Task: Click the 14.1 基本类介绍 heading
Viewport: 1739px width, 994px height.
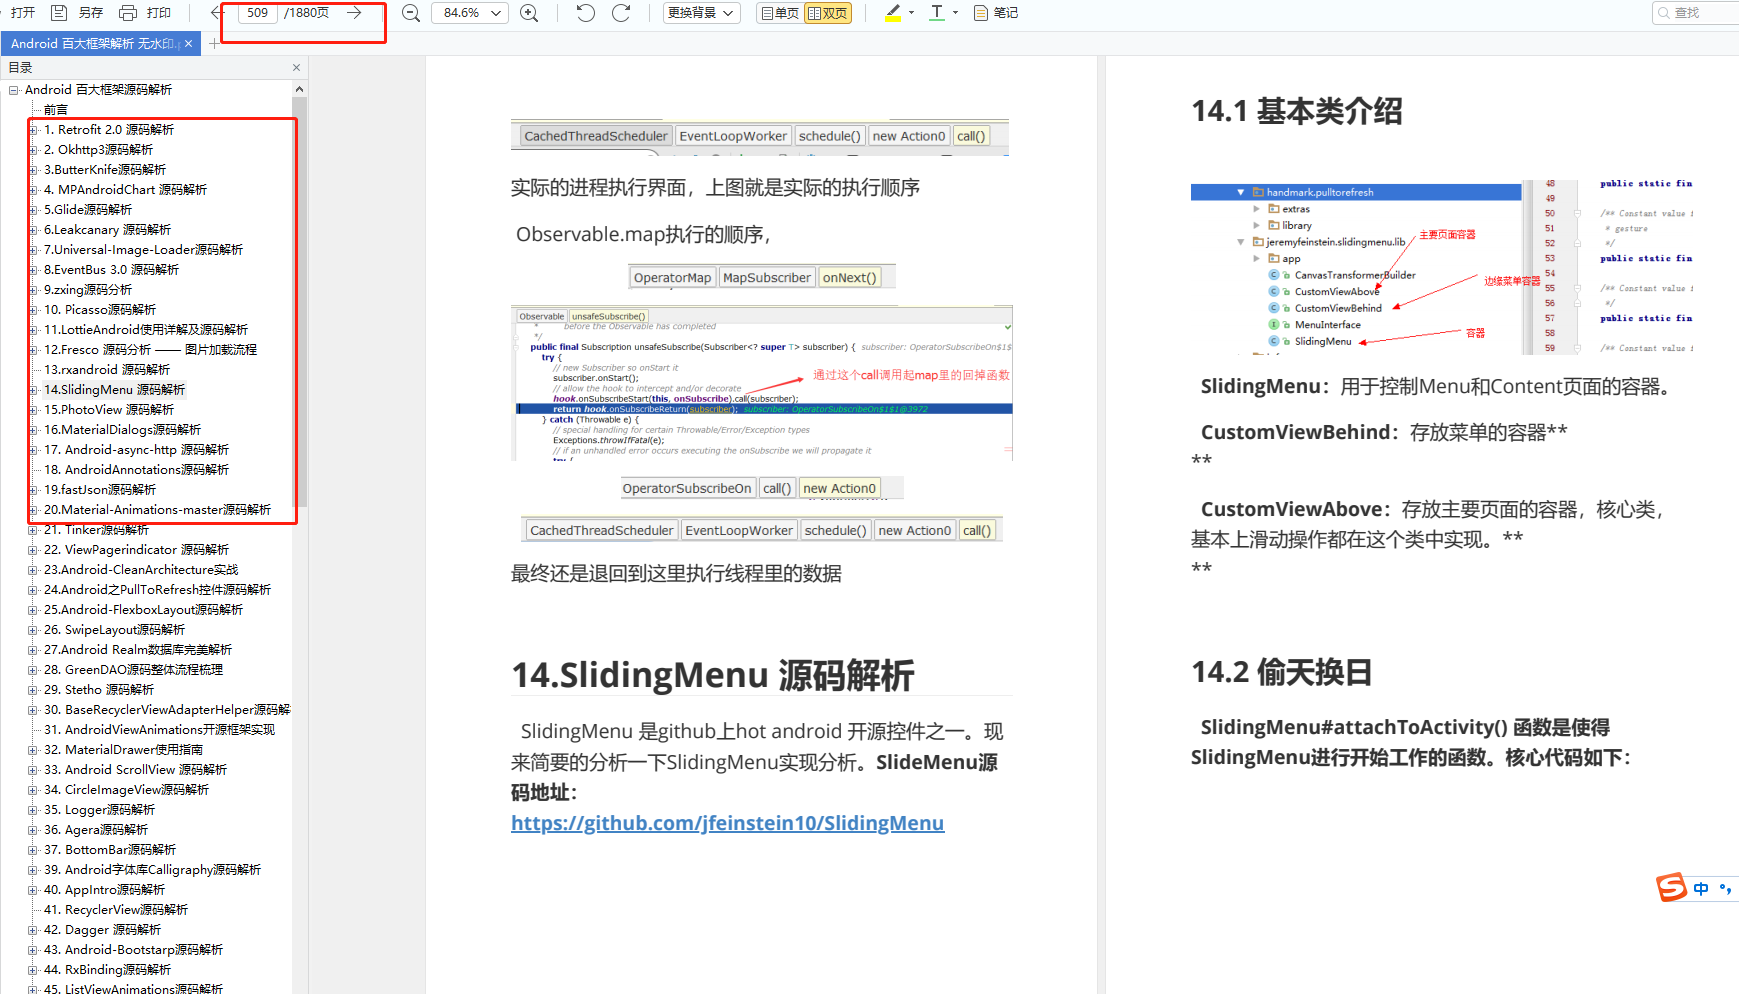Action: (x=1297, y=111)
